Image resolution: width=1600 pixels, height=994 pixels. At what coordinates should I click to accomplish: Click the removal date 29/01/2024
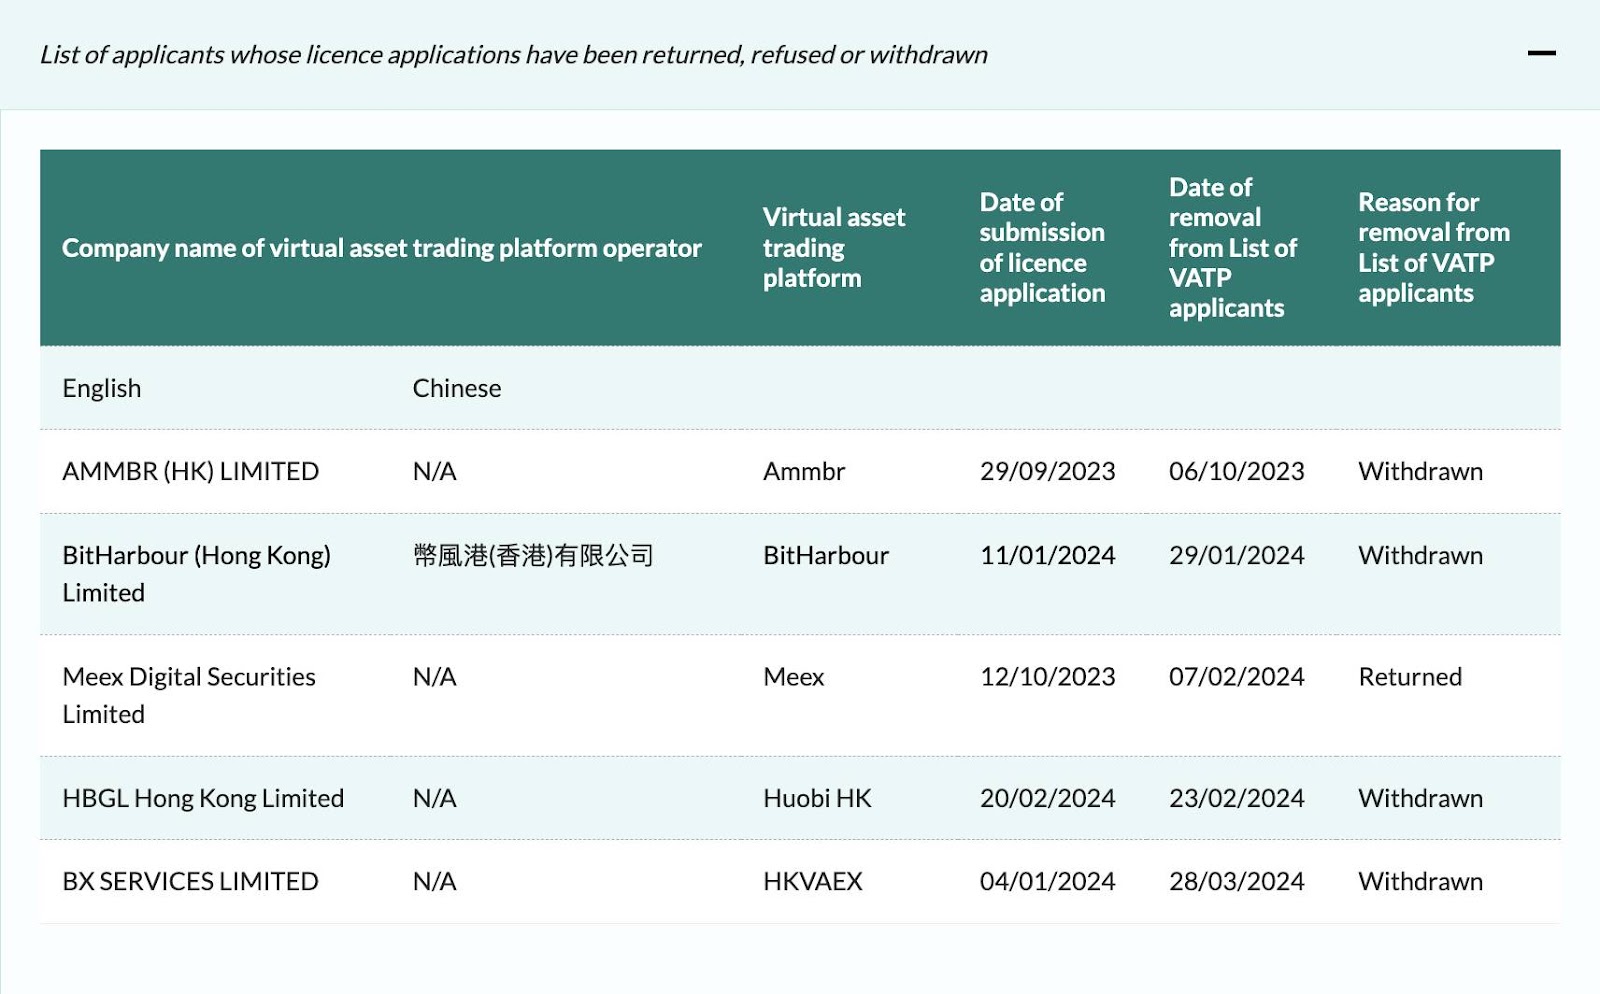[1236, 555]
